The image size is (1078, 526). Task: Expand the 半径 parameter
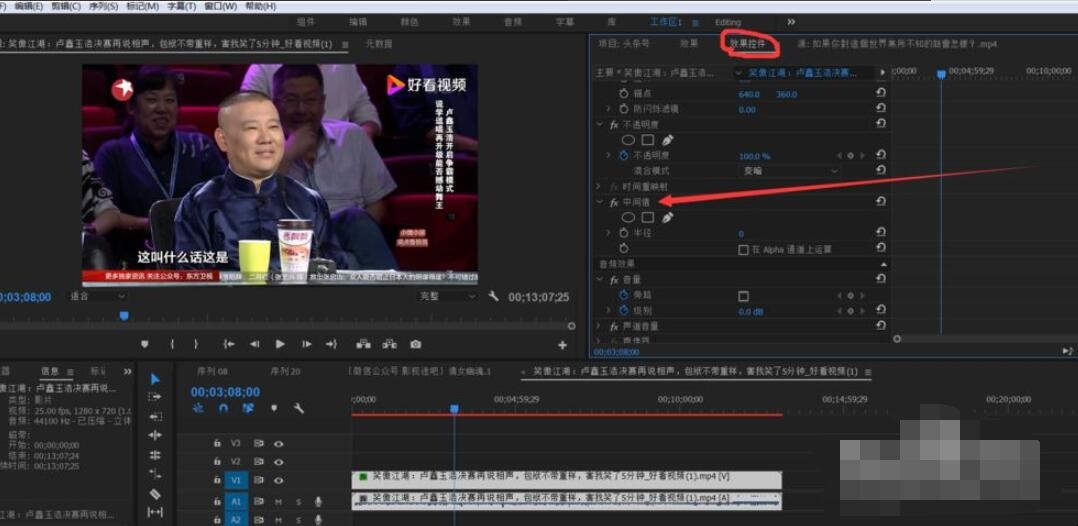608,233
